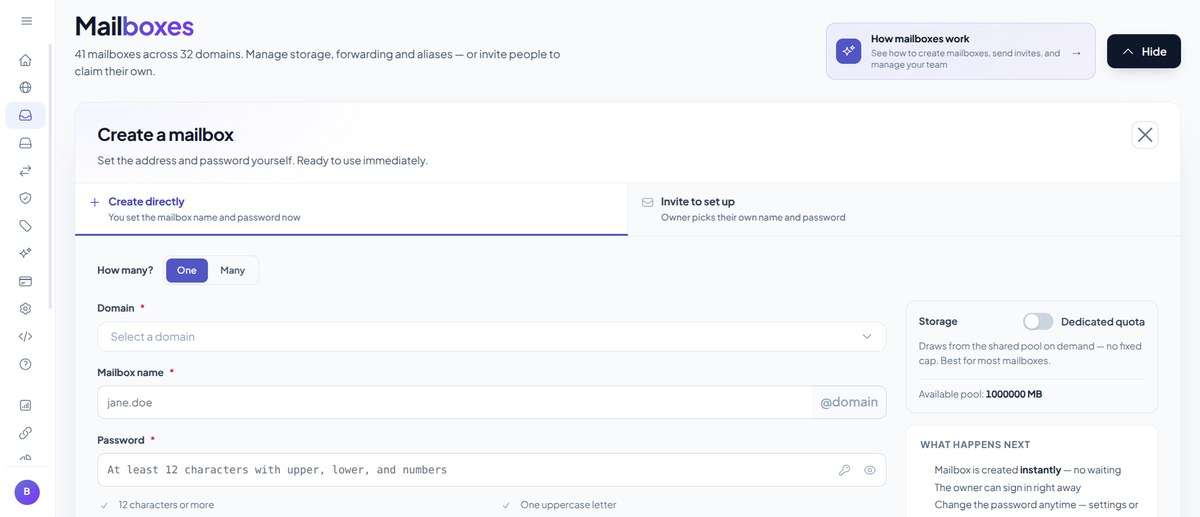1200x517 pixels.
Task: Toggle the Dedicated quota switch
Action: [x=1038, y=322]
